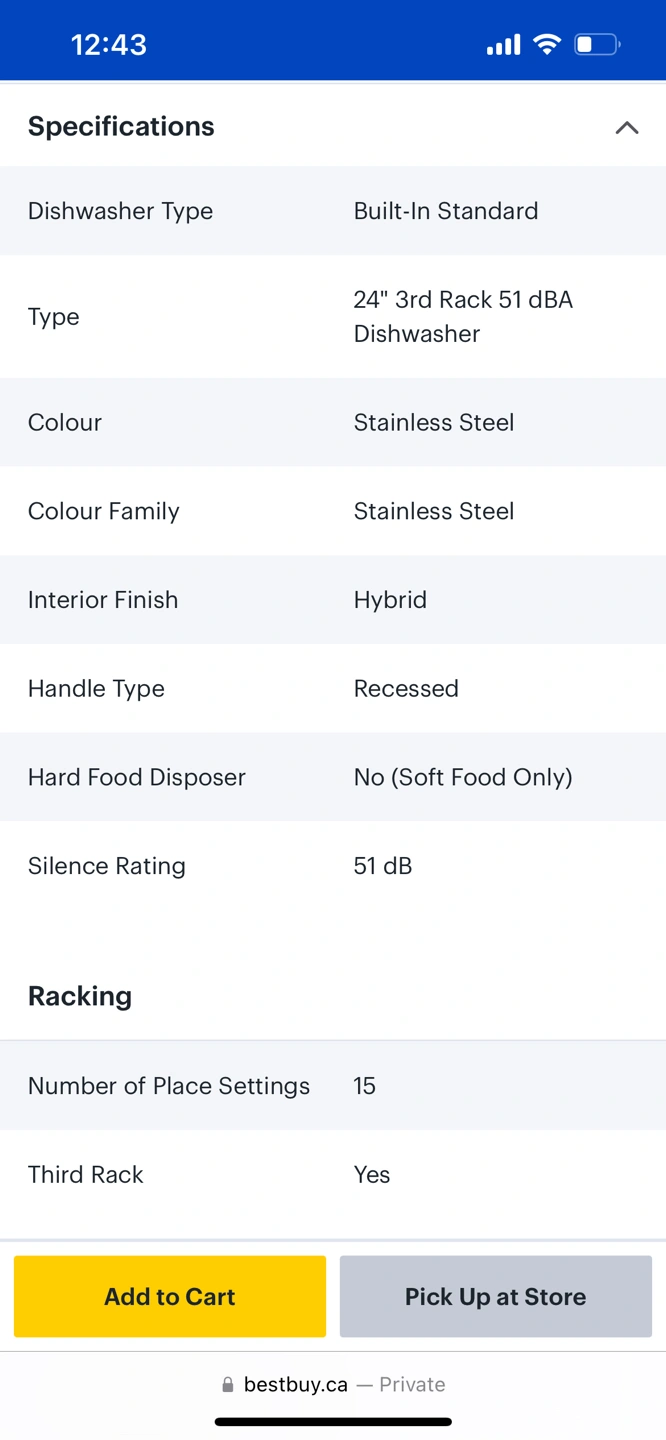The height and width of the screenshot is (1440, 666).
Task: Tap the Racking section heading
Action: [80, 996]
